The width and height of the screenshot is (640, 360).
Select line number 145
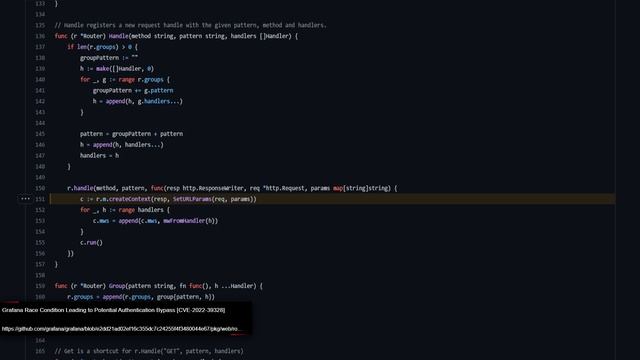tap(40, 134)
